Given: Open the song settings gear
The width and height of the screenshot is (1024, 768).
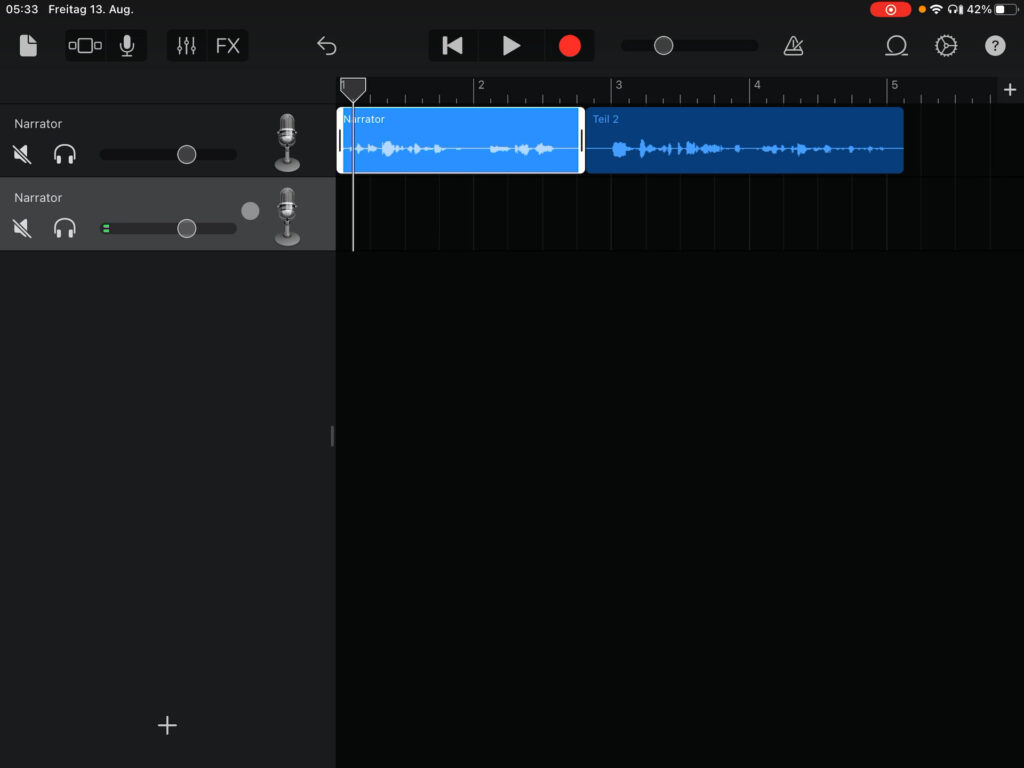Looking at the screenshot, I should 946,46.
